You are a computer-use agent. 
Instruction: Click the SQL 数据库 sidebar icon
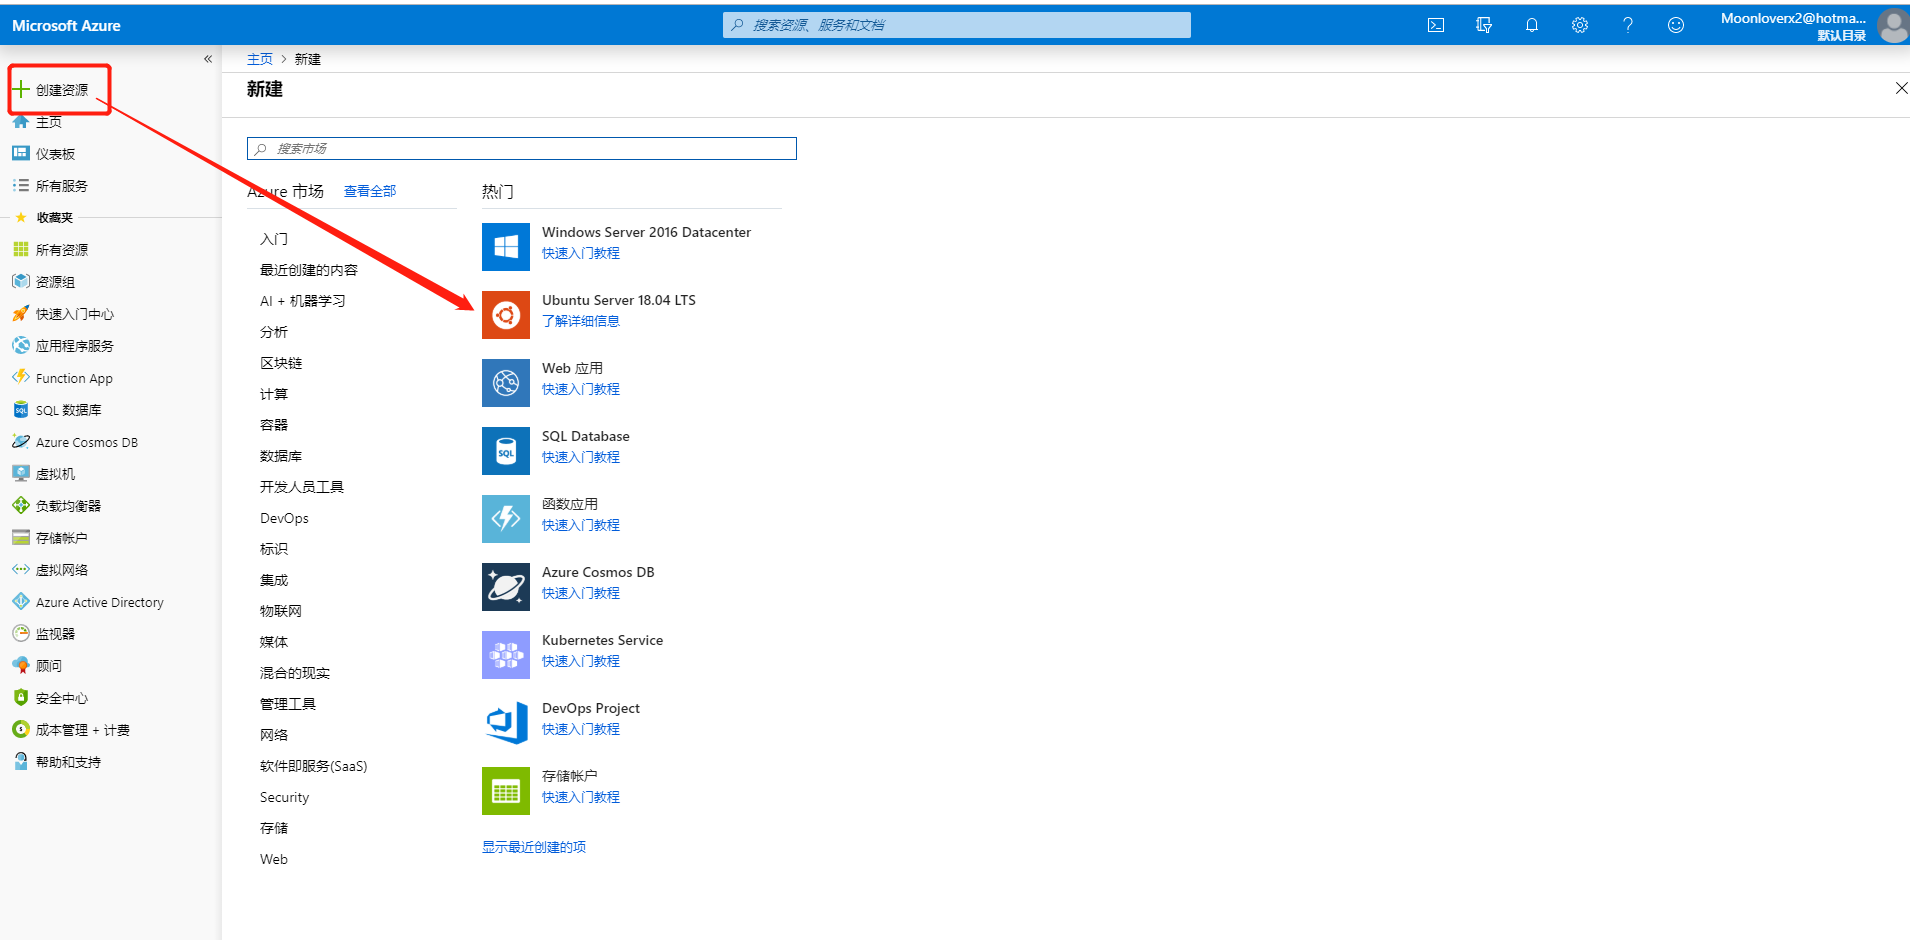[x=21, y=409]
